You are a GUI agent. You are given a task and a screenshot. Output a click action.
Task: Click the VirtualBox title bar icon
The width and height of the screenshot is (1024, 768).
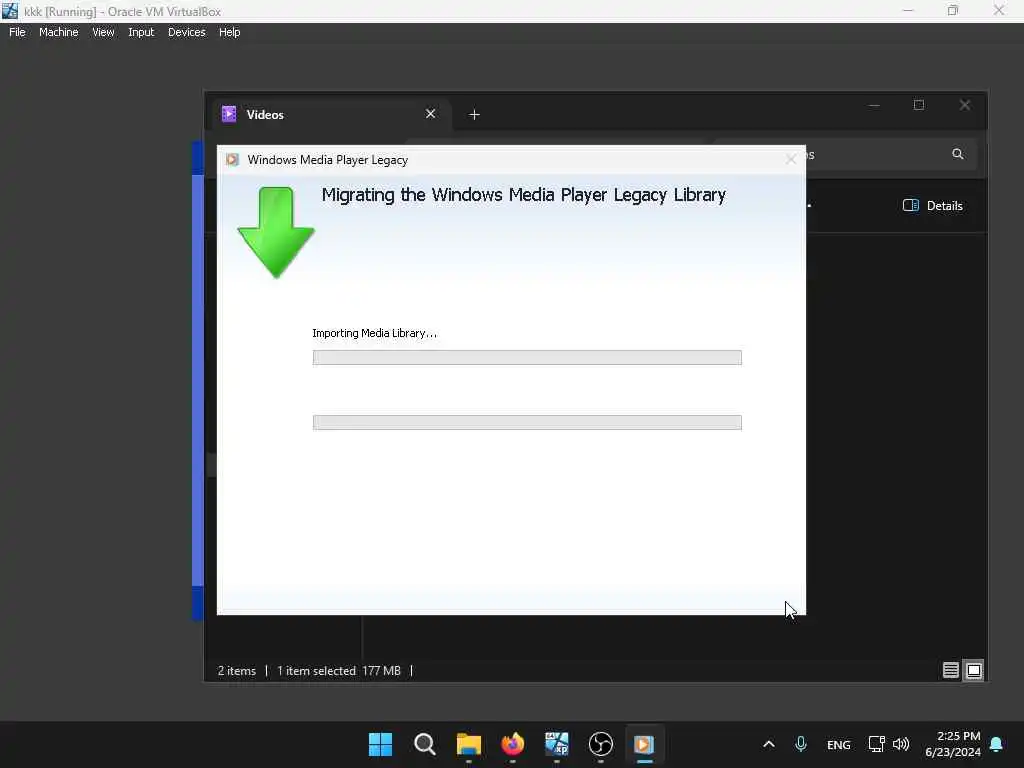(10, 11)
